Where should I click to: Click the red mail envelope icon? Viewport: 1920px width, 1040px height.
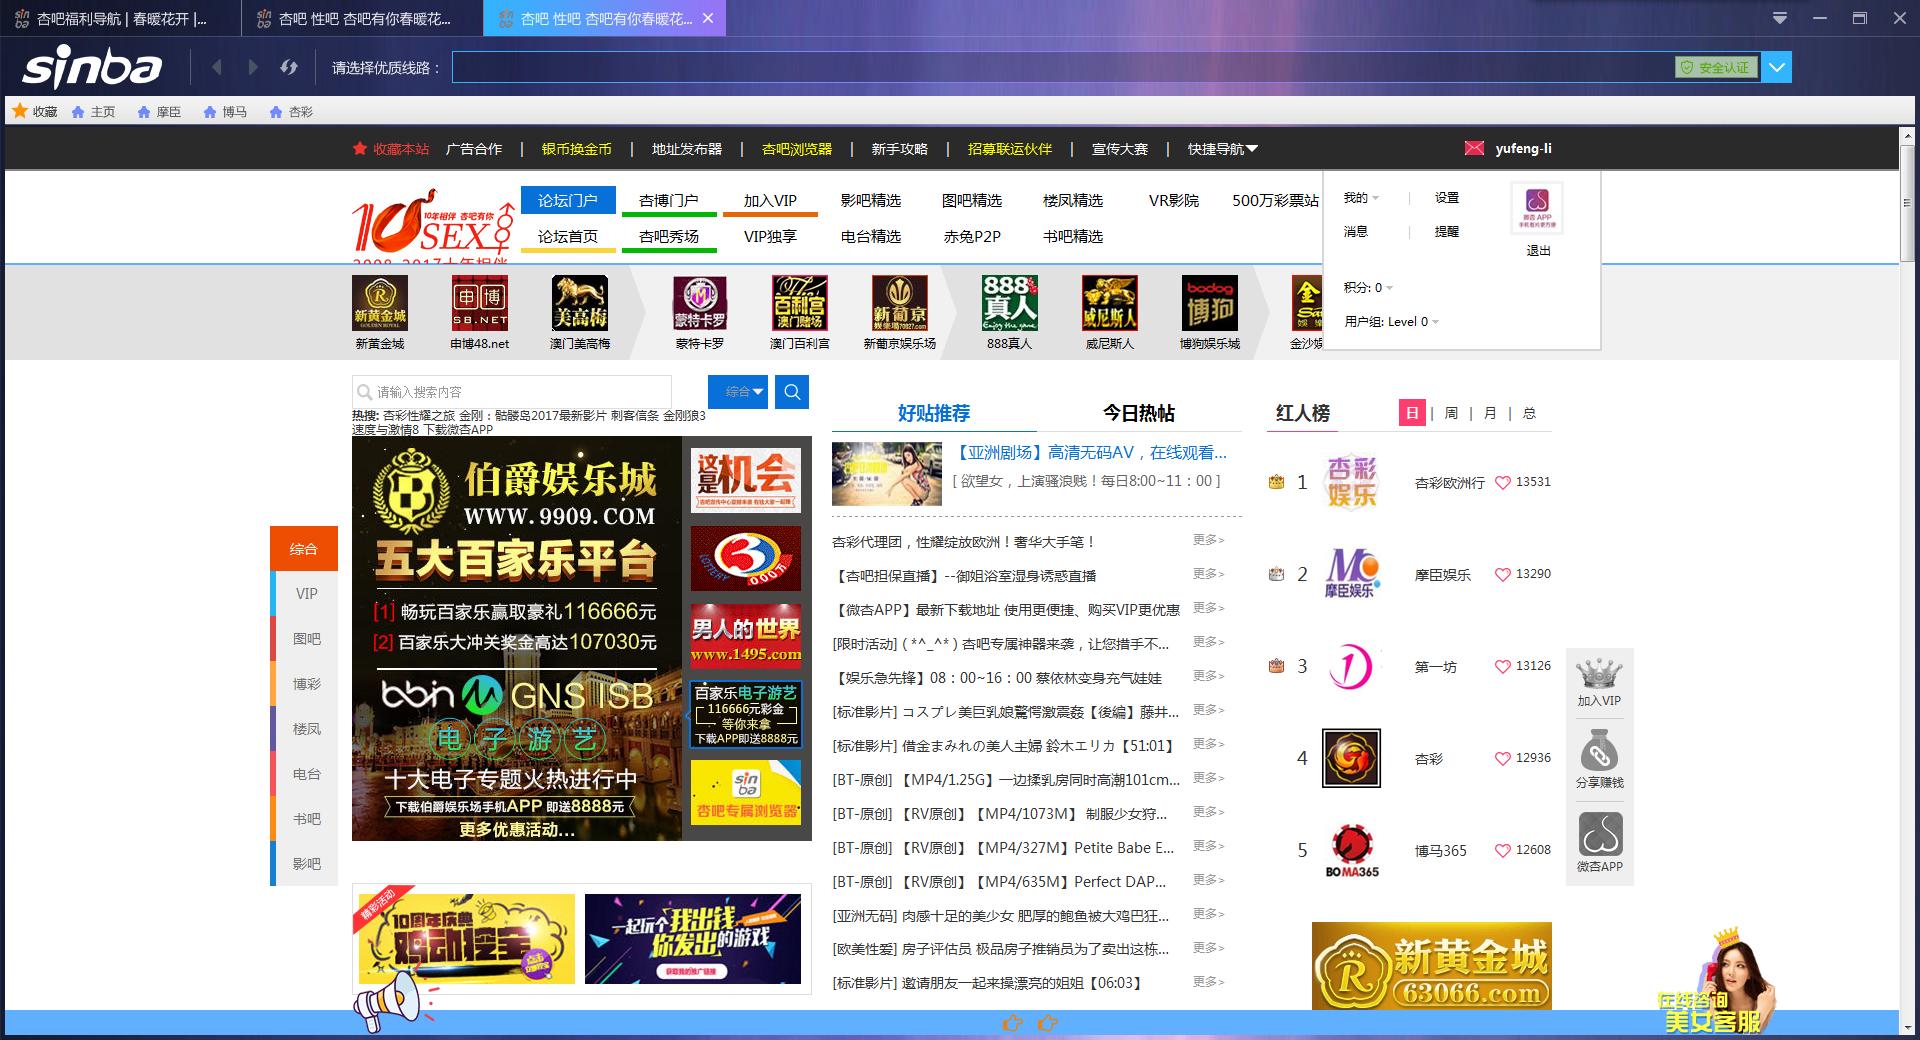1474,148
